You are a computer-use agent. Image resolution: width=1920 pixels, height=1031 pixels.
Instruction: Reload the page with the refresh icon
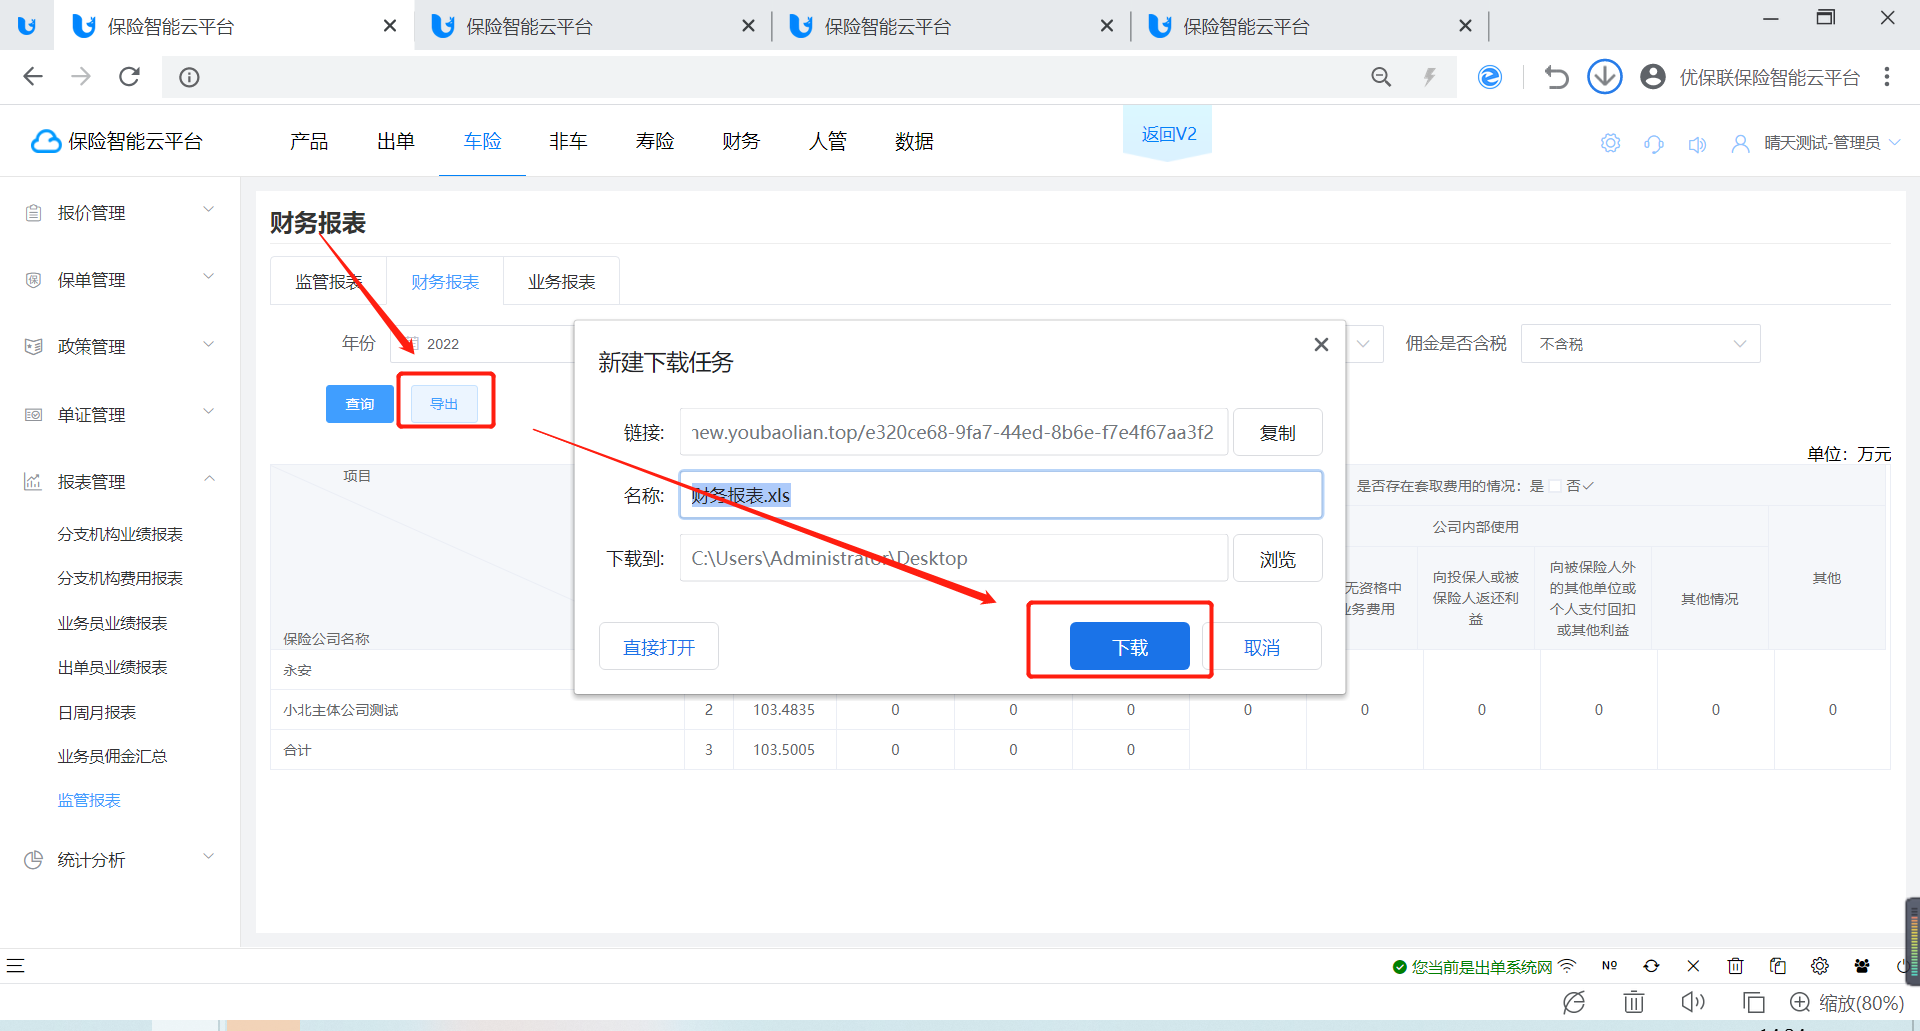(129, 77)
